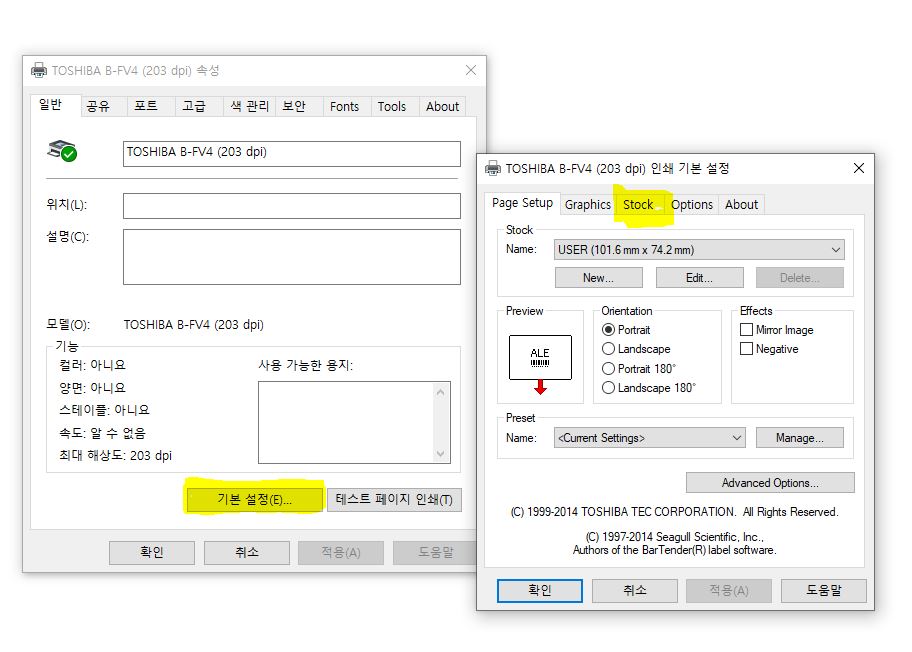
Task: Switch to the Tools tab
Action: 392,106
